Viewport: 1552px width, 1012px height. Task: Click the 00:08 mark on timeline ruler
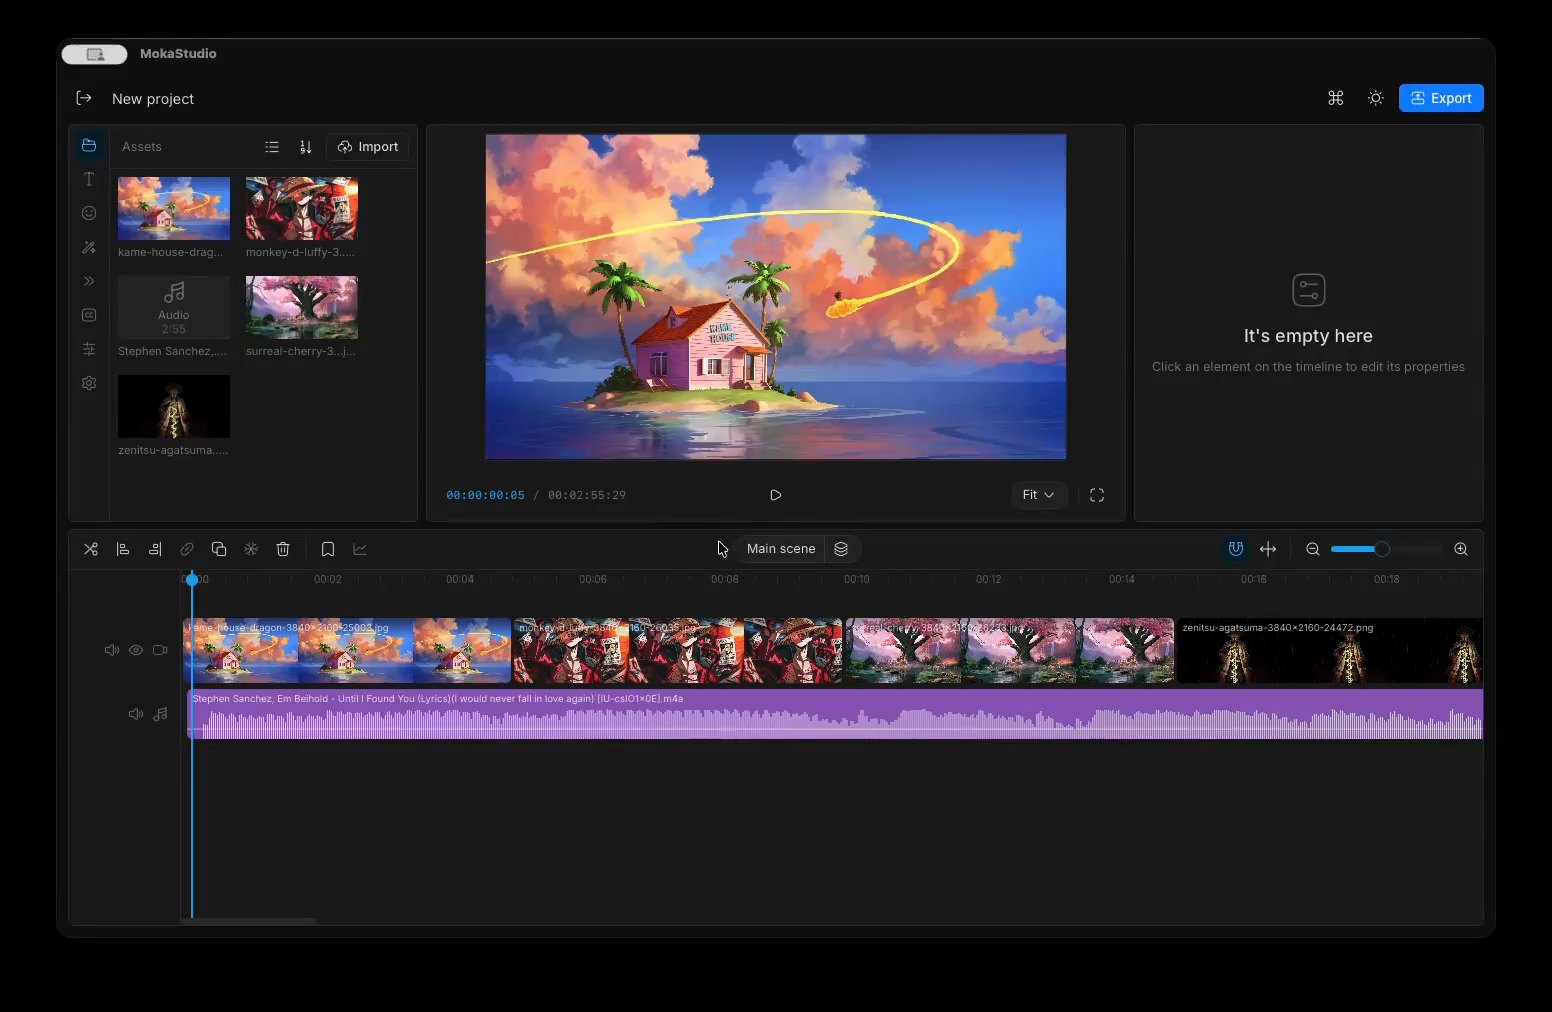click(725, 579)
